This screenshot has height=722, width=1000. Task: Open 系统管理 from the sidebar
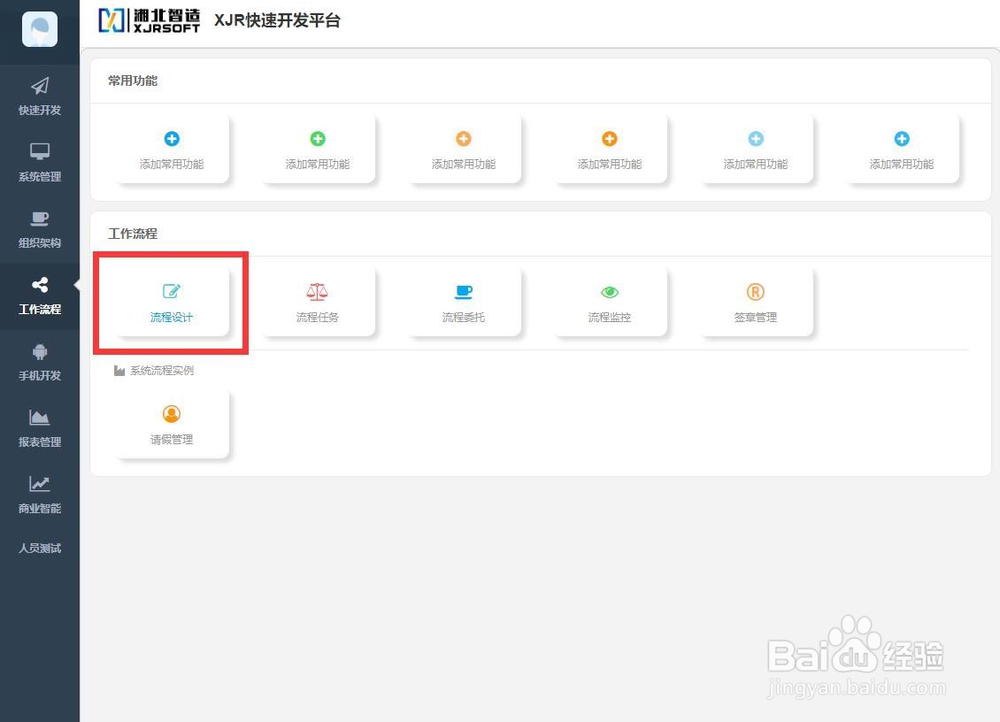39,162
